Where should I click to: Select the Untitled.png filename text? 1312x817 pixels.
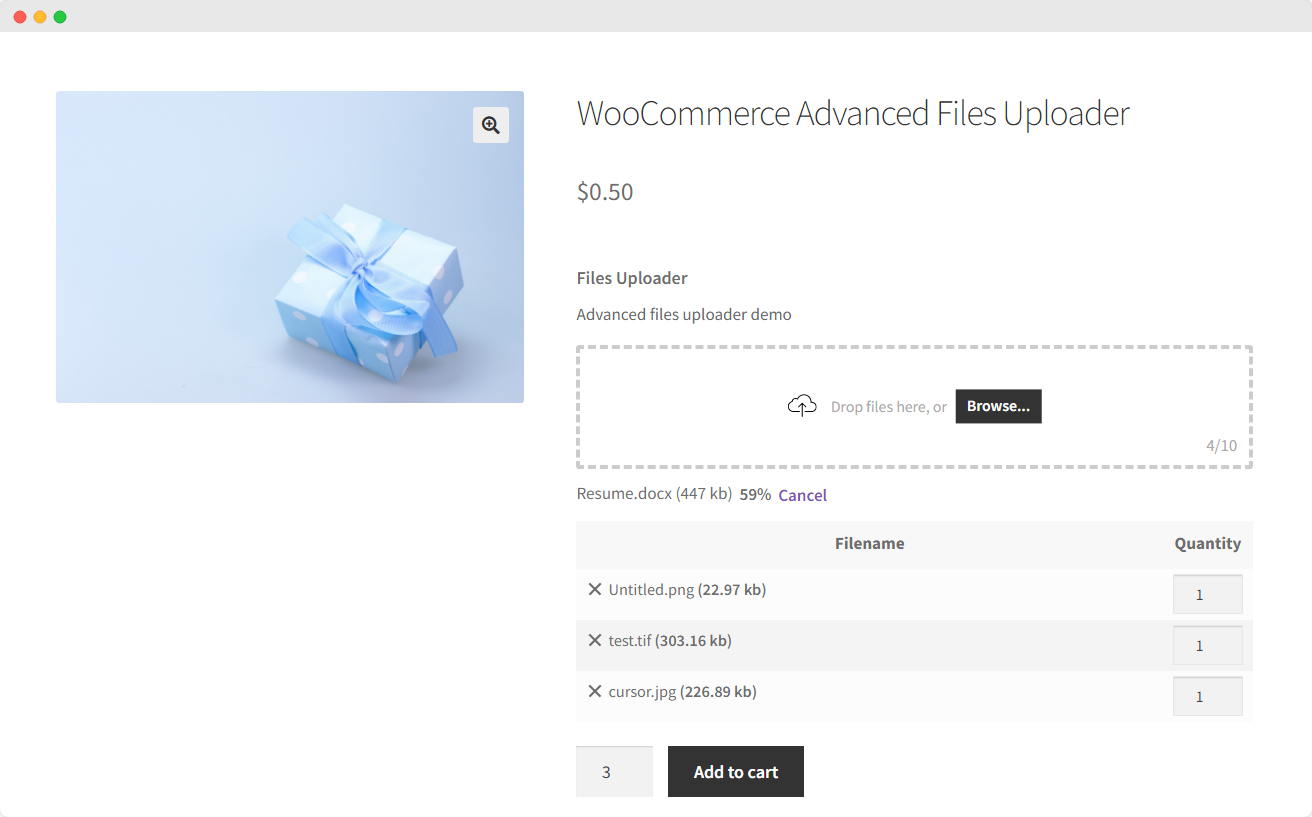[651, 590]
